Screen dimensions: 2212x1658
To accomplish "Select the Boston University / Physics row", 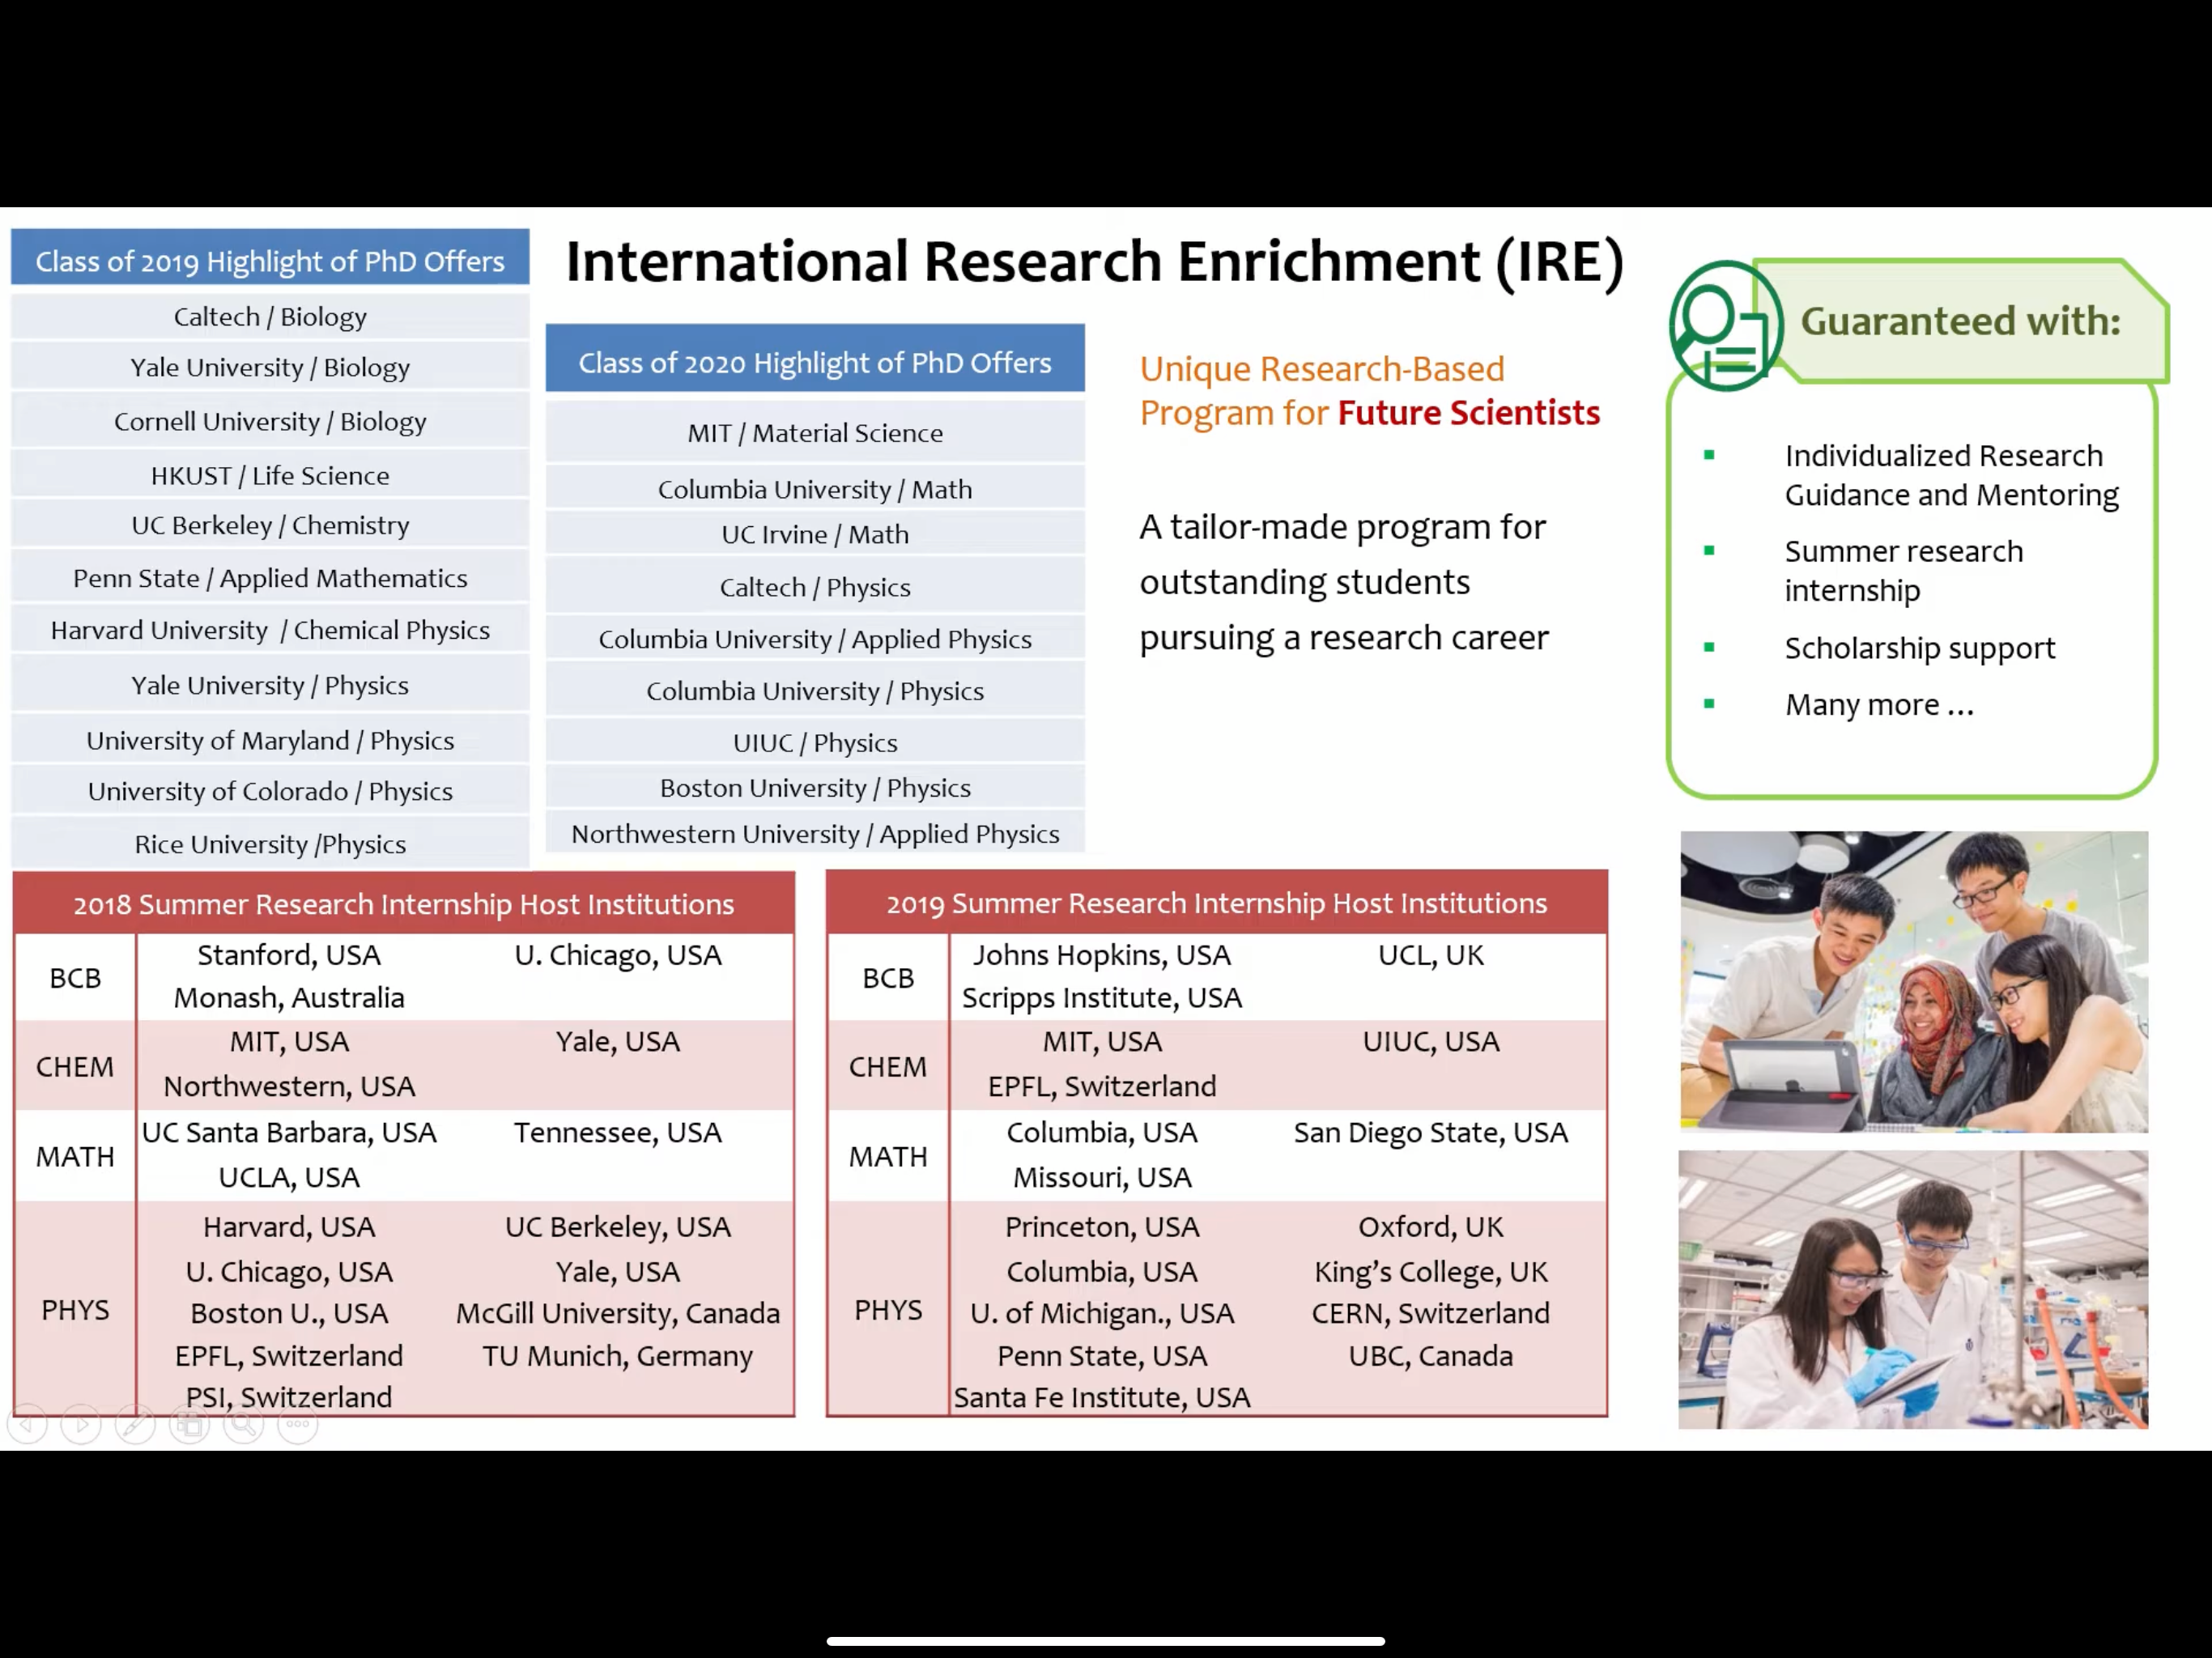I will point(815,787).
